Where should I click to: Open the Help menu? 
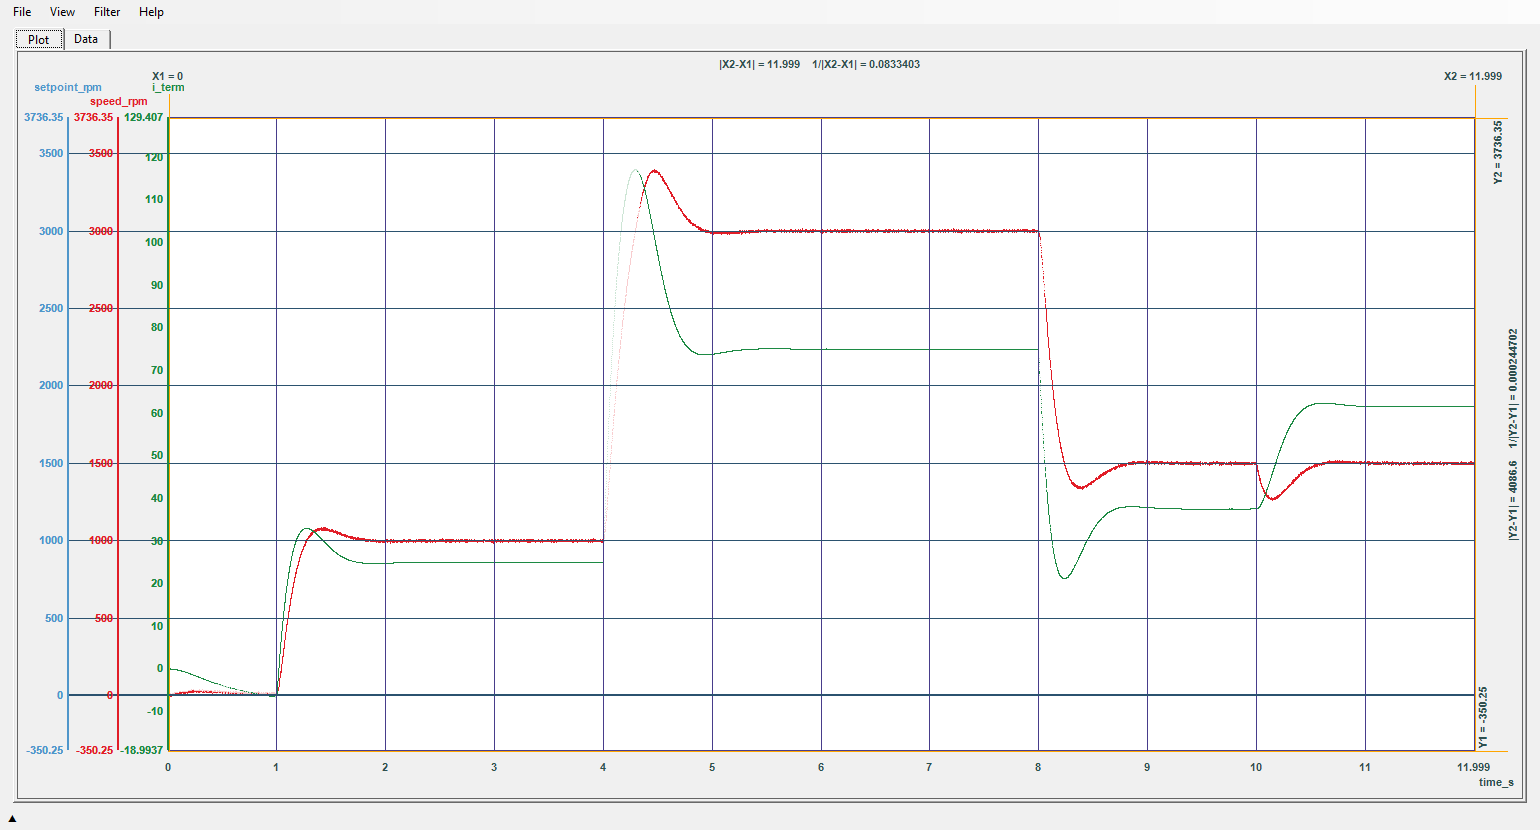[x=151, y=12]
